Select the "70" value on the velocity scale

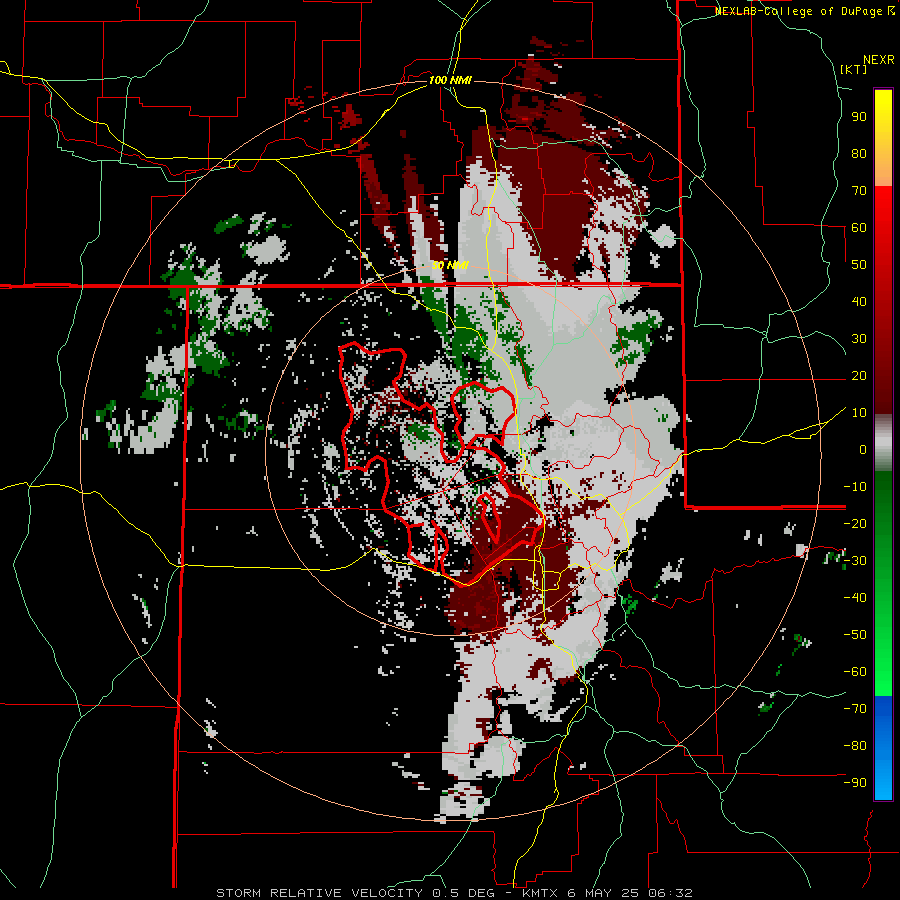coord(859,191)
